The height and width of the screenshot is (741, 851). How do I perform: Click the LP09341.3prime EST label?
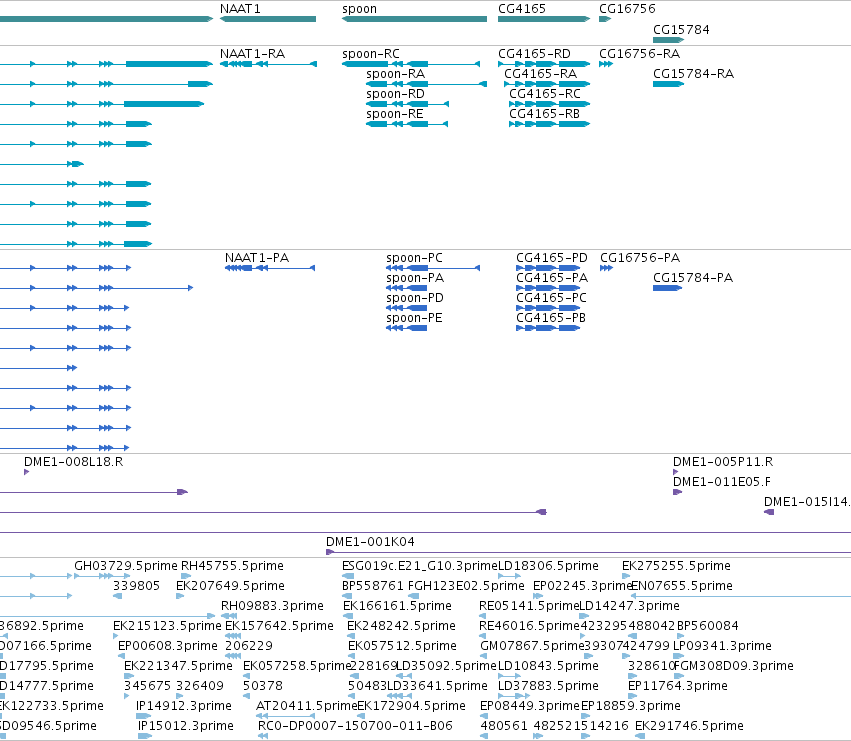pos(722,647)
